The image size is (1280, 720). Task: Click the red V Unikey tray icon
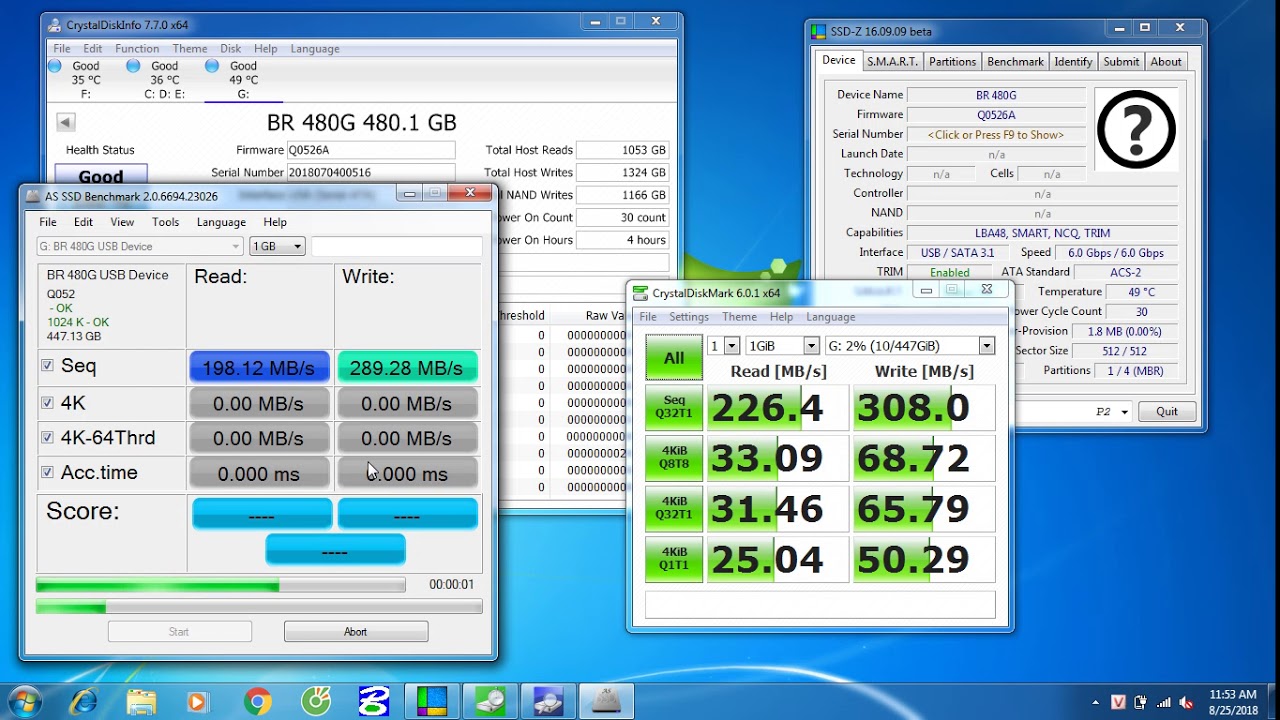(1118, 702)
